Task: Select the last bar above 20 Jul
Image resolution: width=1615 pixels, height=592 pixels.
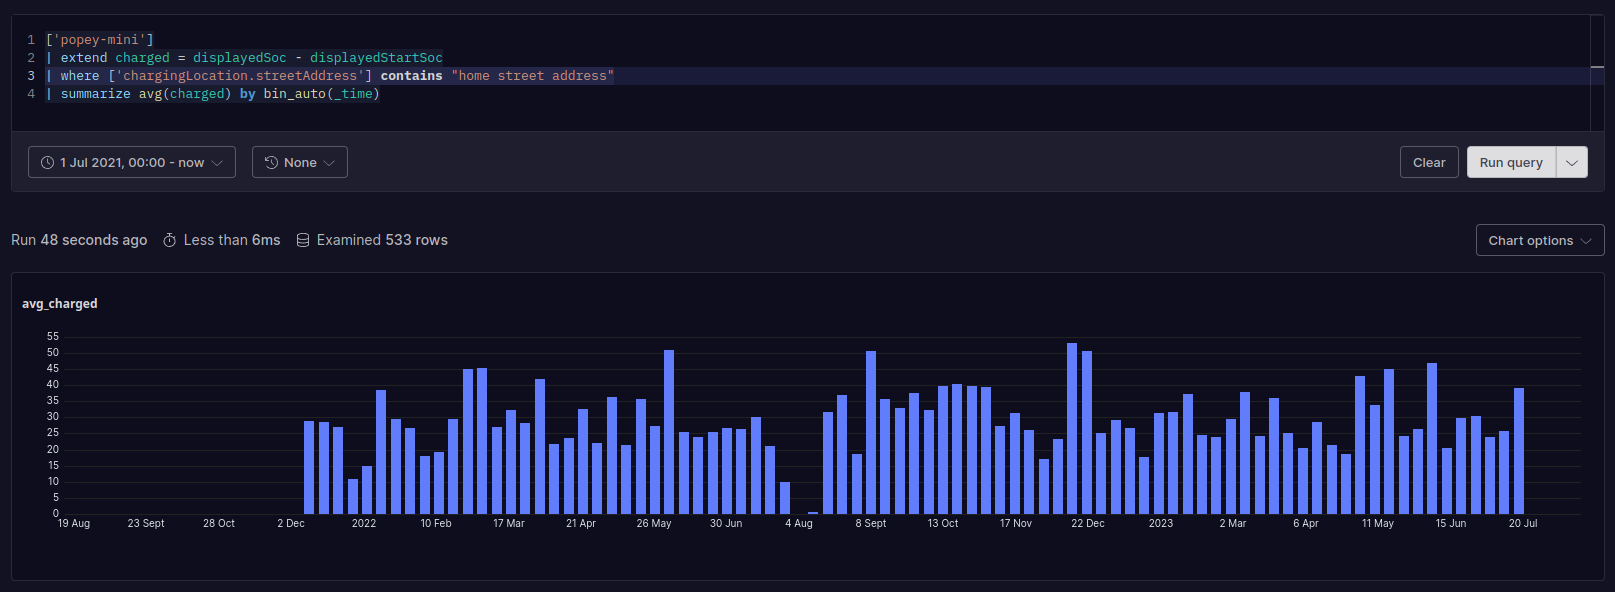Action: tap(1519, 450)
